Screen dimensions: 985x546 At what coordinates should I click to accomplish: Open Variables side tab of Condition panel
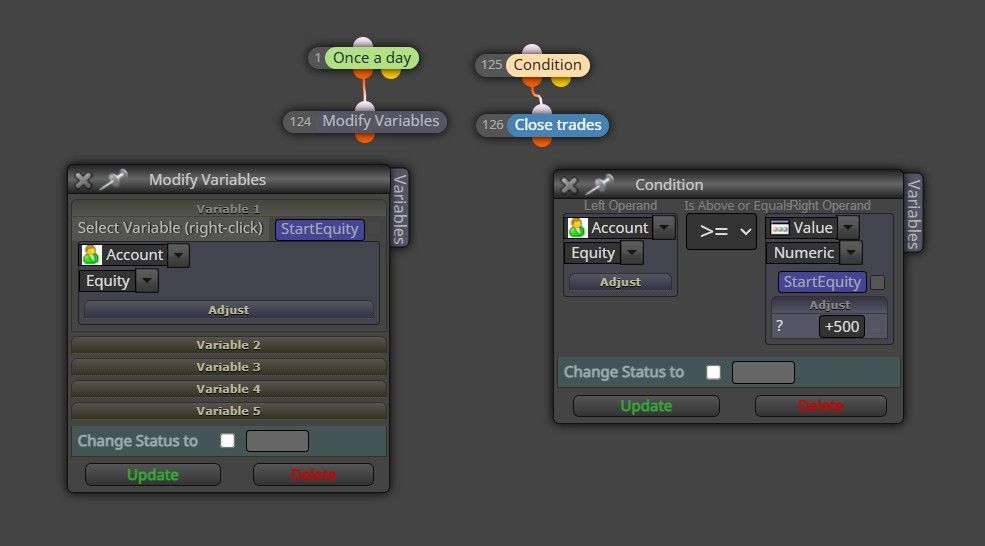pos(913,213)
